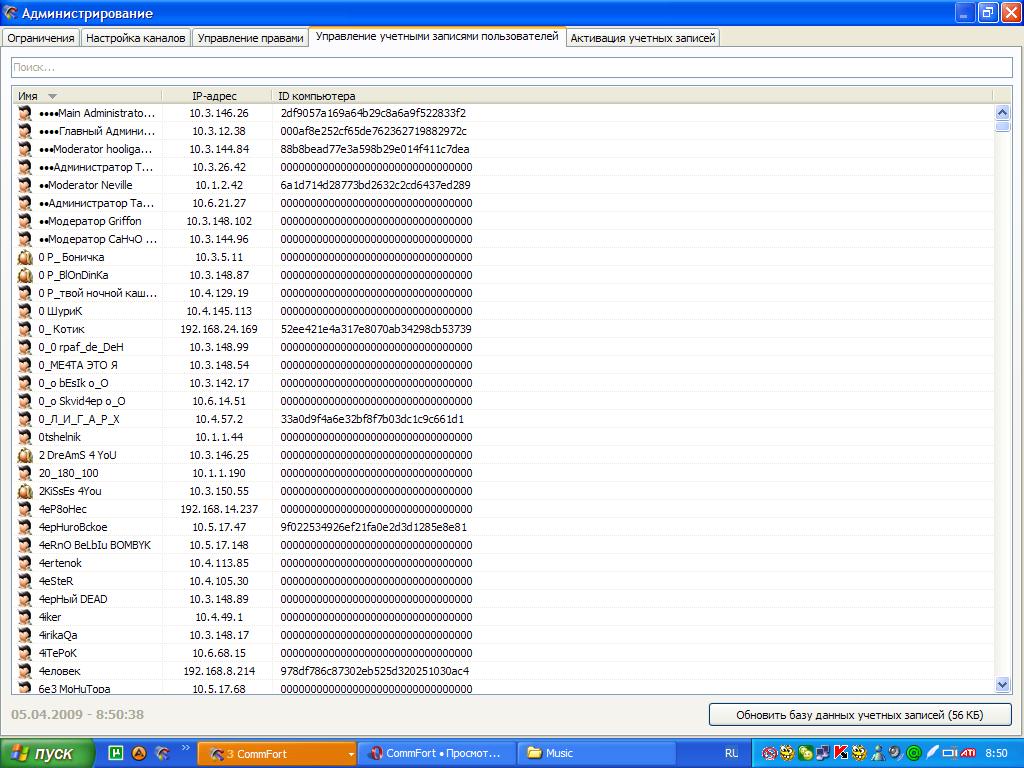
Task: Click the icon beside ••Moderator Neville
Action: 26,185
